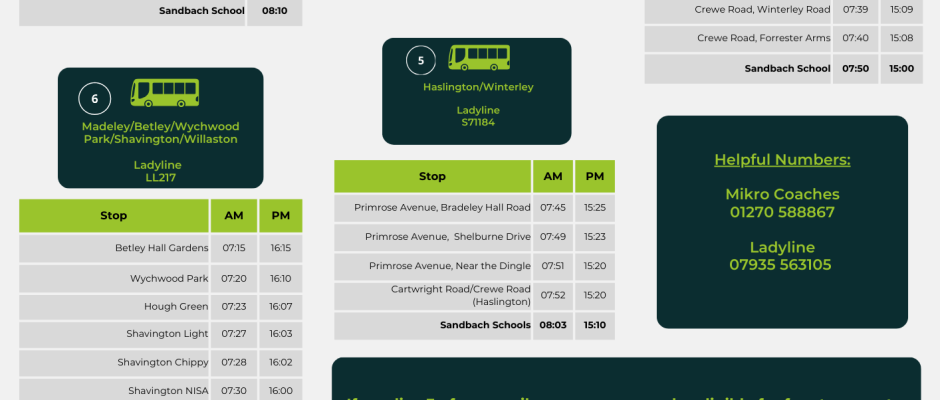Viewport: 940px width, 400px height.
Task: Click the 08:03 Sandbach Schools arrival time
Action: point(553,325)
